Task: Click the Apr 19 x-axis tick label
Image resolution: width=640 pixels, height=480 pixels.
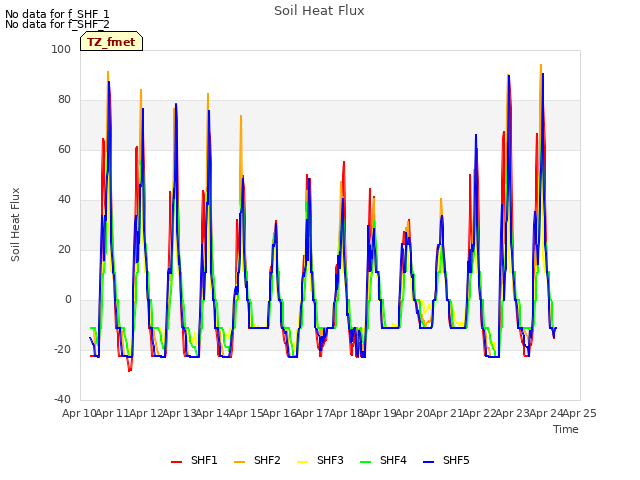Action: pos(380,413)
